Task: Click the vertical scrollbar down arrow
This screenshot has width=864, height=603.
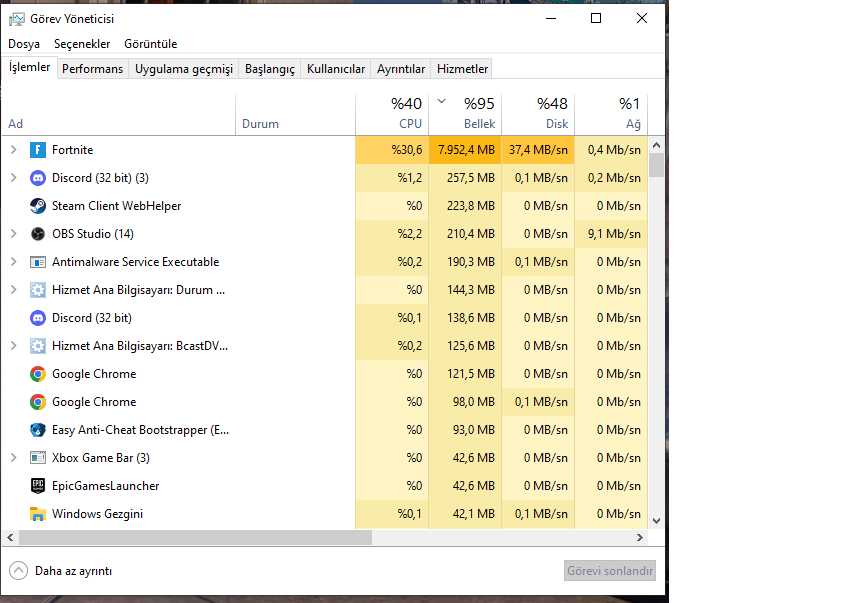Action: 656,521
